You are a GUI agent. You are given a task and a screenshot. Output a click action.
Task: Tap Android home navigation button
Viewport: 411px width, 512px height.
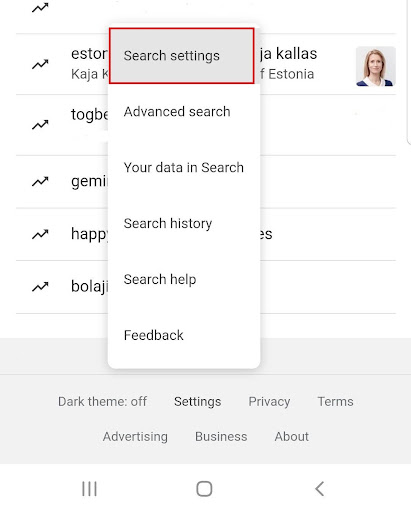point(204,489)
